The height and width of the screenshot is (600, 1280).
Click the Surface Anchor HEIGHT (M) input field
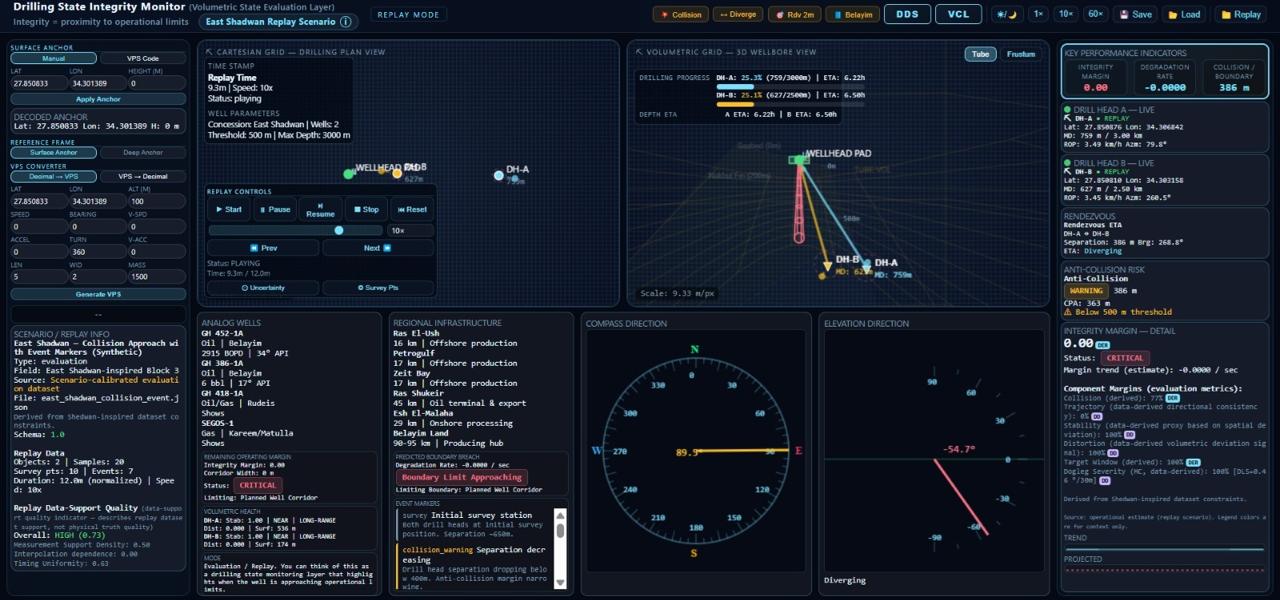coord(157,83)
